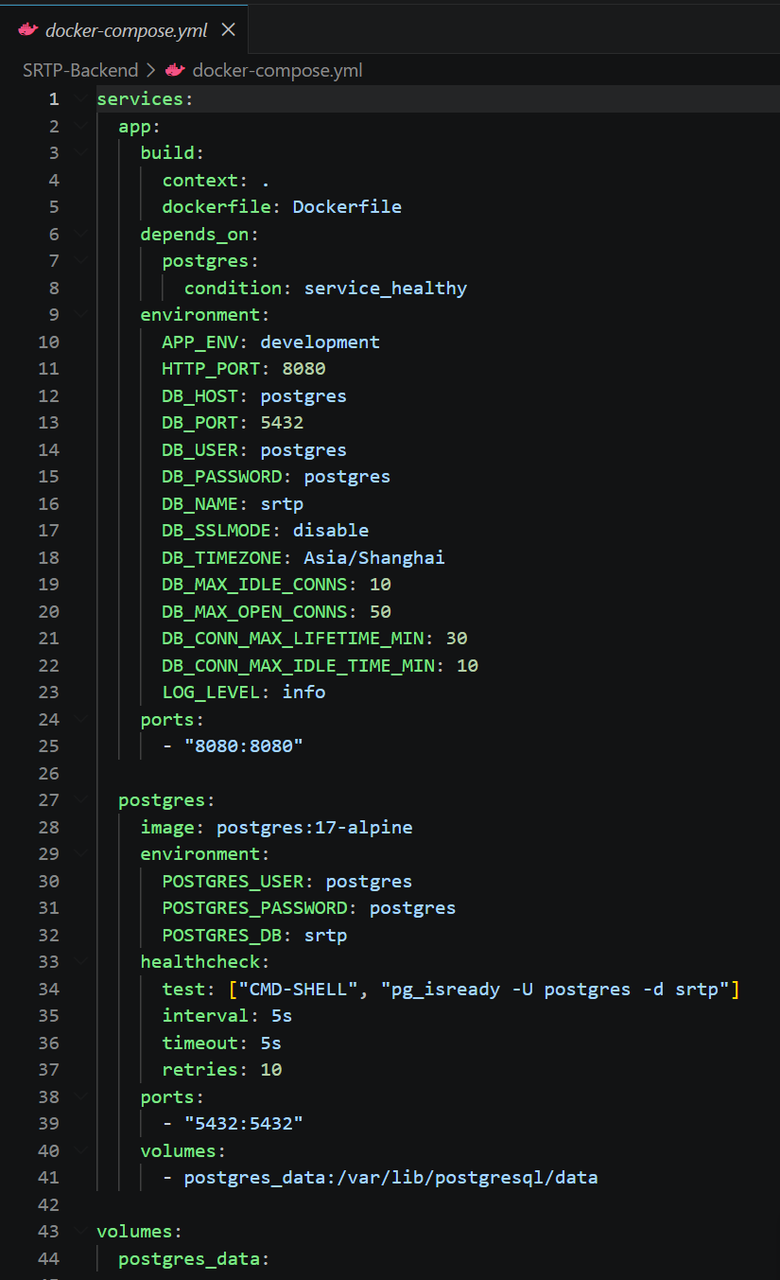Close the docker-compose.yml tab

click(228, 30)
